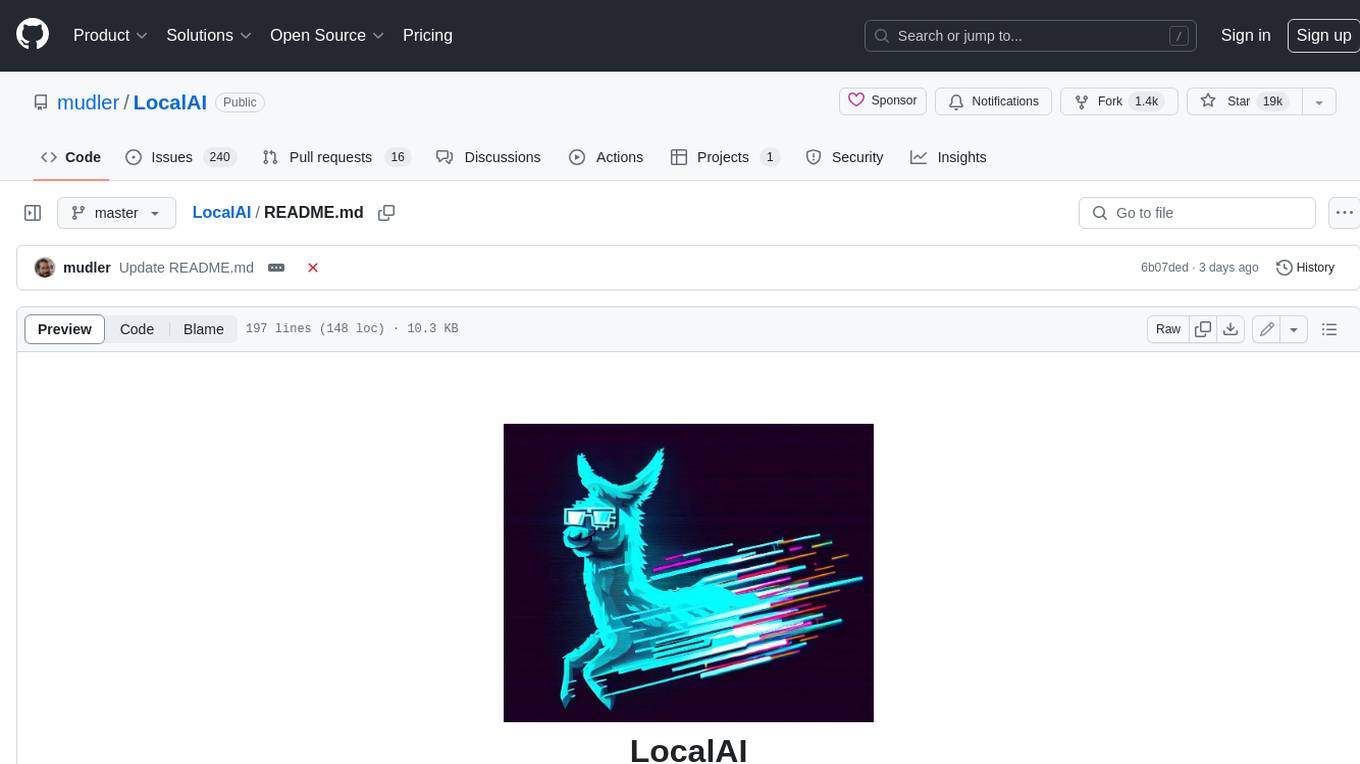Screen dimensions: 1360x764
Task: Go to LocalAI root in breadcrumb
Action: tap(221, 212)
